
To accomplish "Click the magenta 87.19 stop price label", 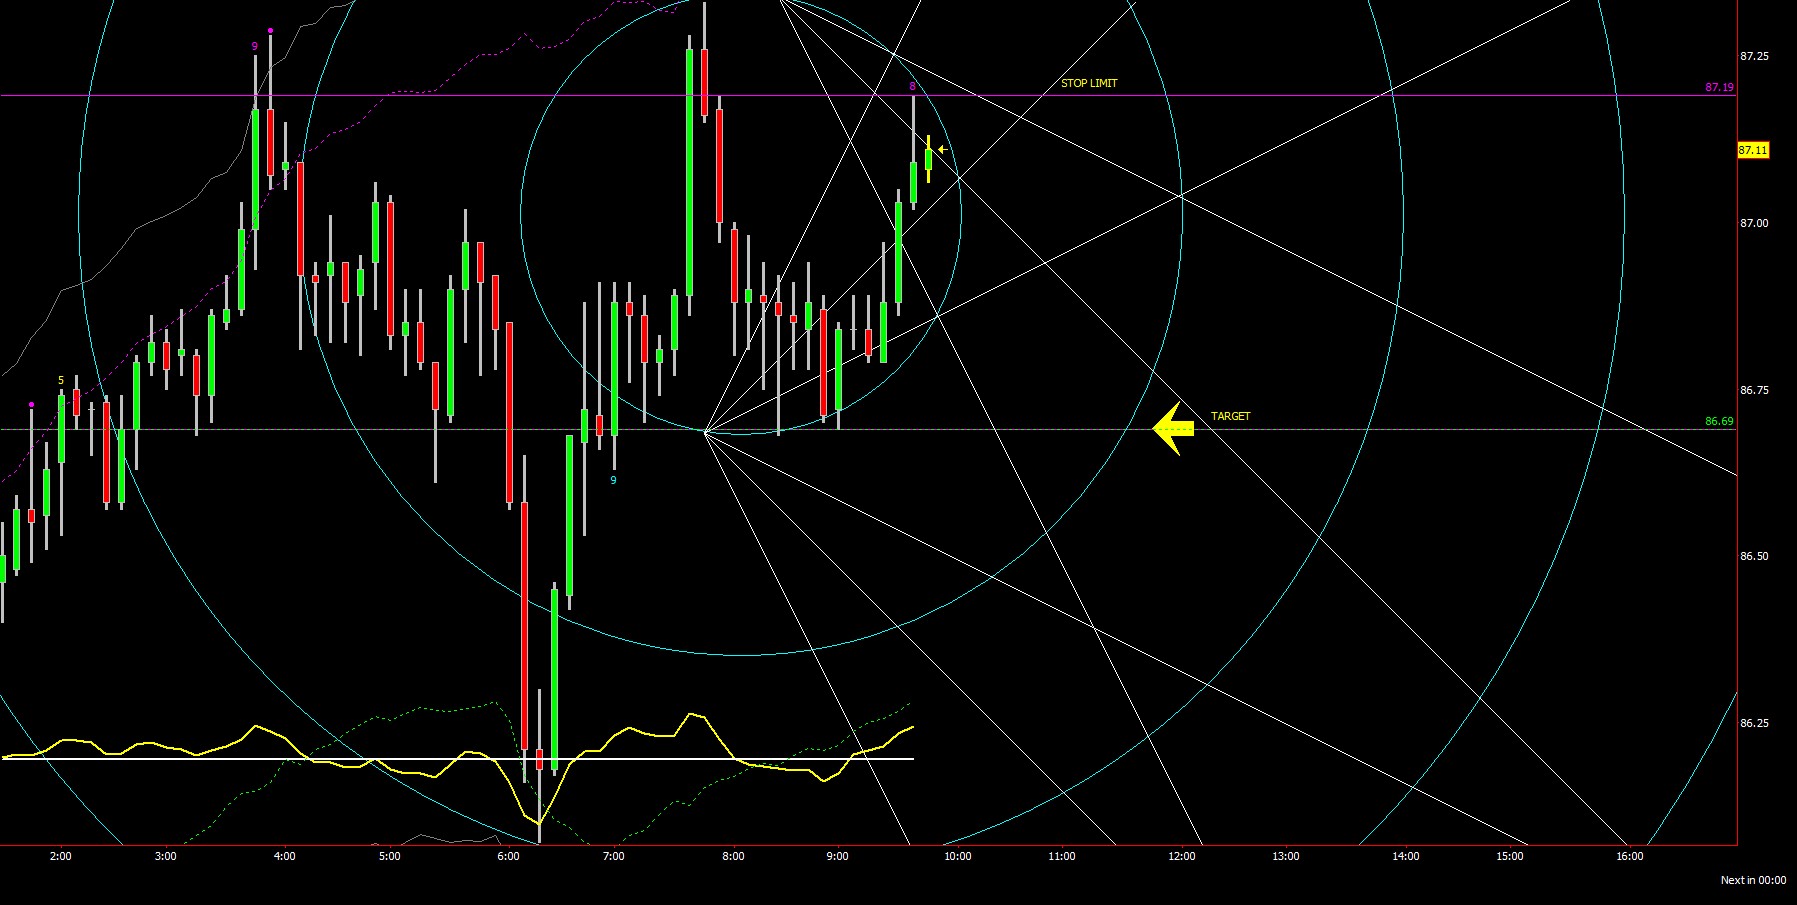I will (1719, 88).
